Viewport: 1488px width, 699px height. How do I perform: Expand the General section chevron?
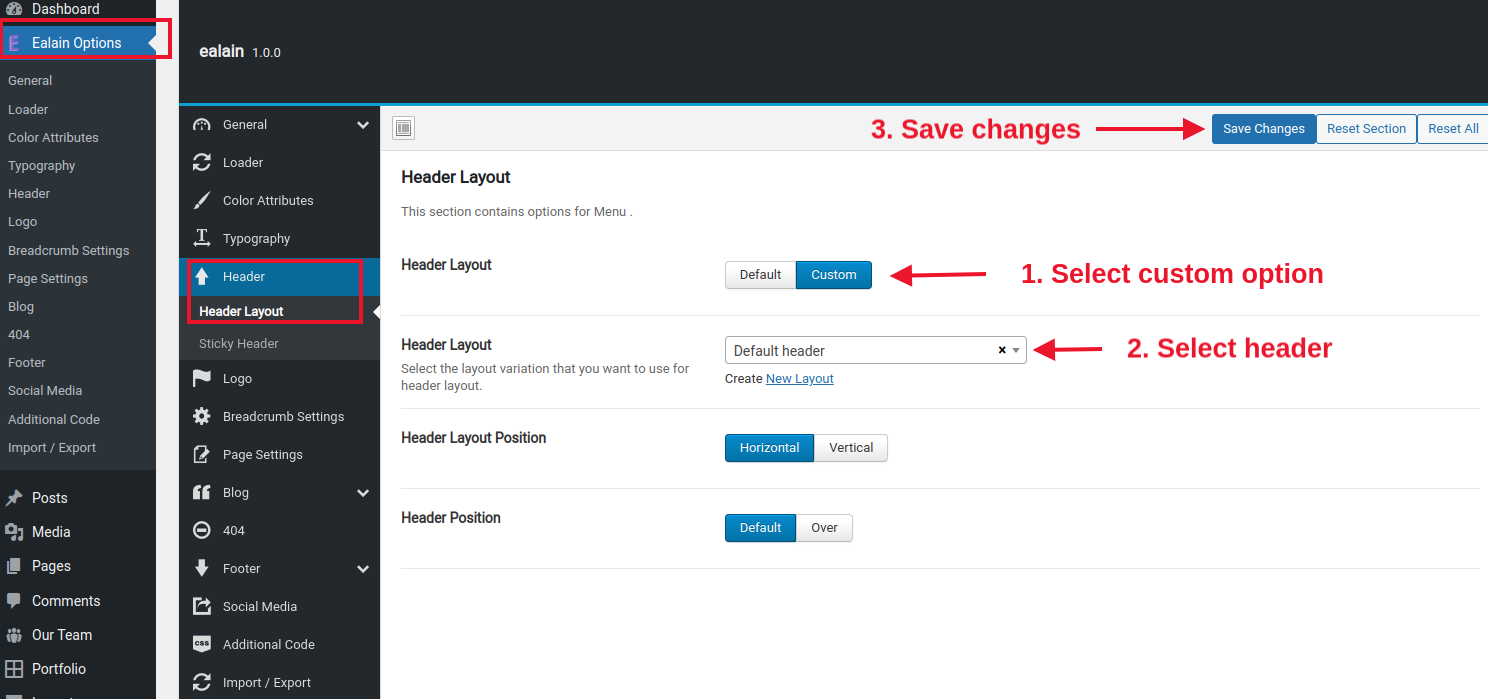click(363, 125)
